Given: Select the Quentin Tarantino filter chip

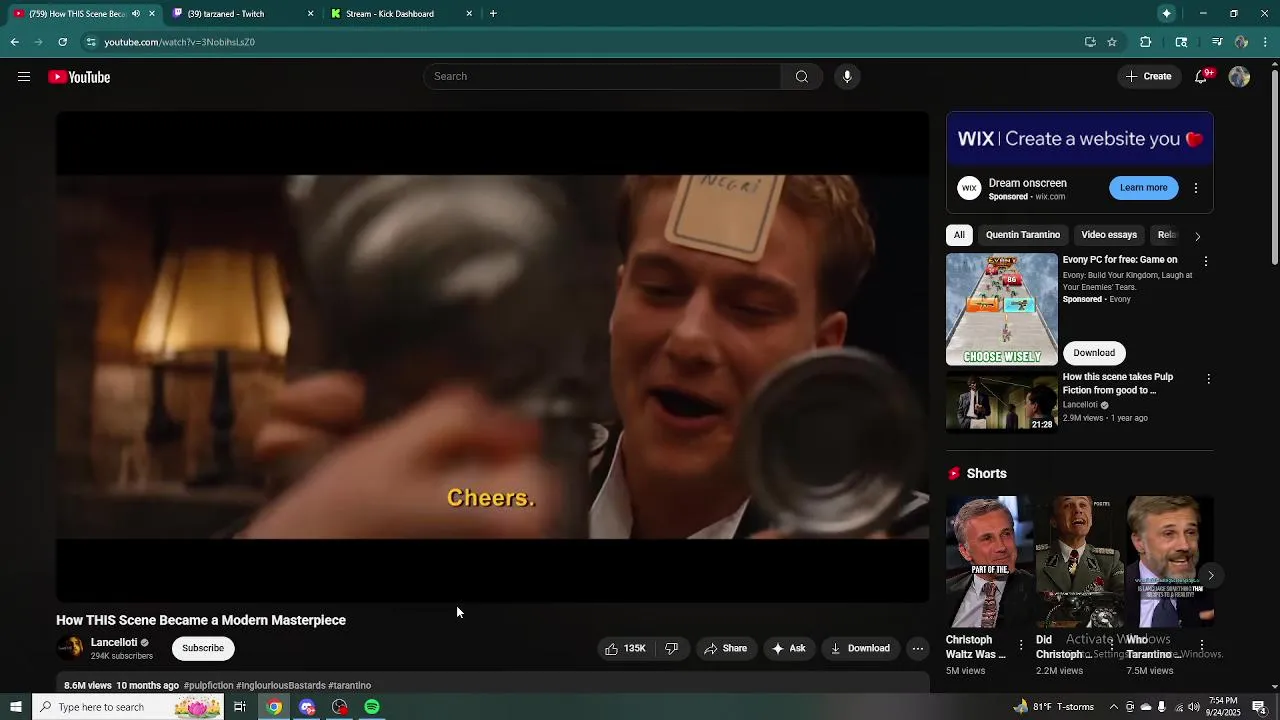Looking at the screenshot, I should pos(1022,235).
